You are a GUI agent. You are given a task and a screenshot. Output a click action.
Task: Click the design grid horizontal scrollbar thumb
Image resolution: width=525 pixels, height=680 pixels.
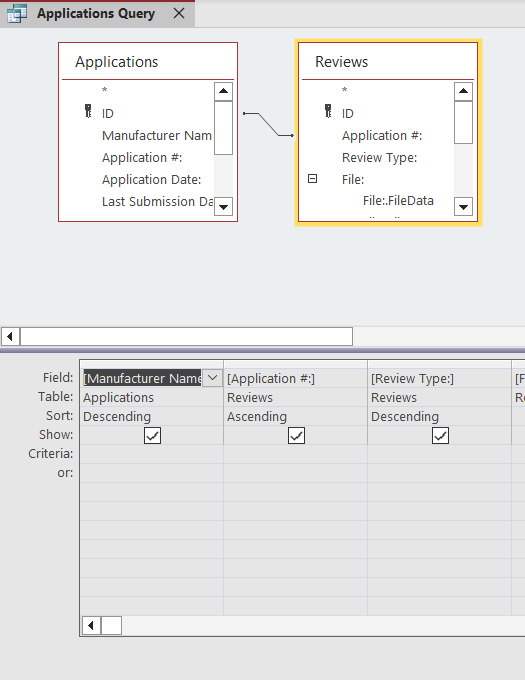click(111, 625)
